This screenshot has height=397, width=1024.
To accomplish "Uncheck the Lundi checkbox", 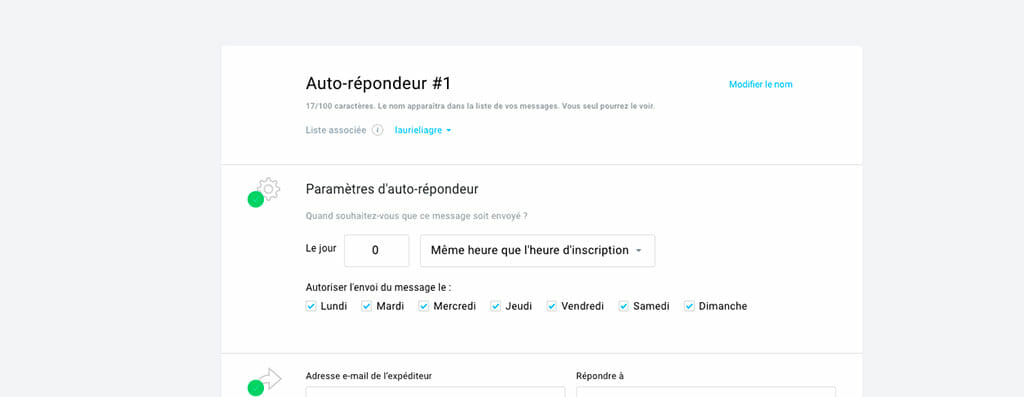I will tap(311, 306).
